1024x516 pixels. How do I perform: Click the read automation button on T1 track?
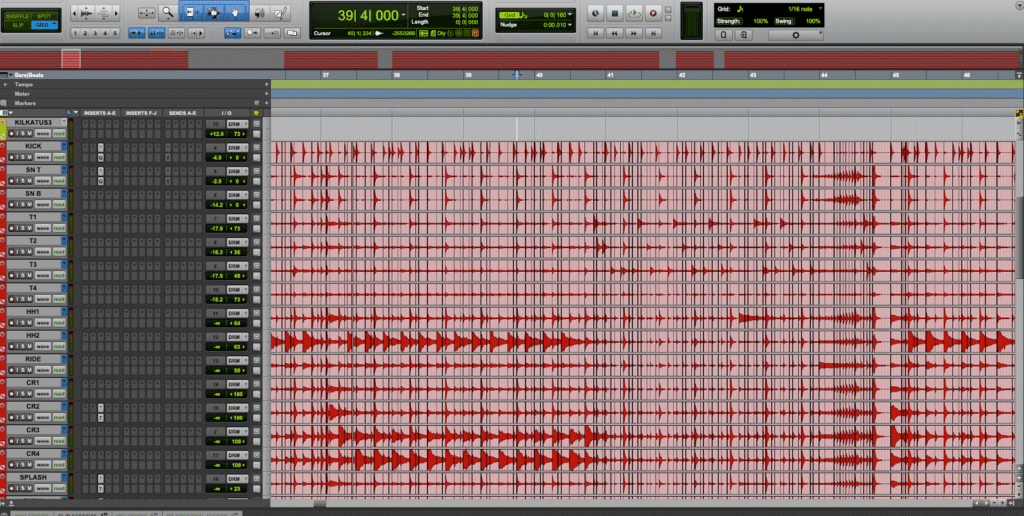(x=59, y=227)
